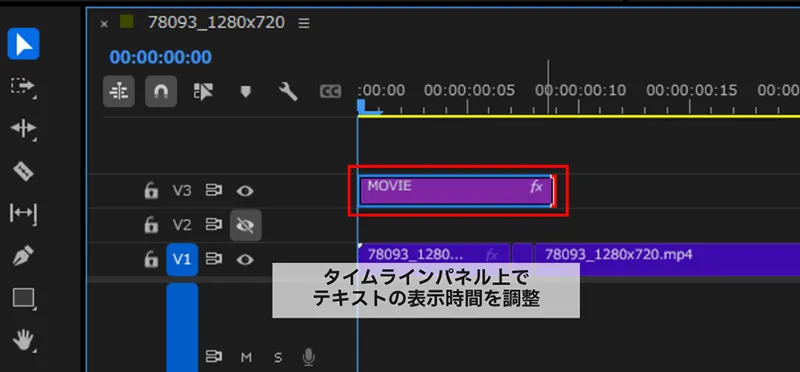Viewport: 800px width, 372px height.
Task: Select the 78093_1280x720 sequence tab
Action: (216, 22)
